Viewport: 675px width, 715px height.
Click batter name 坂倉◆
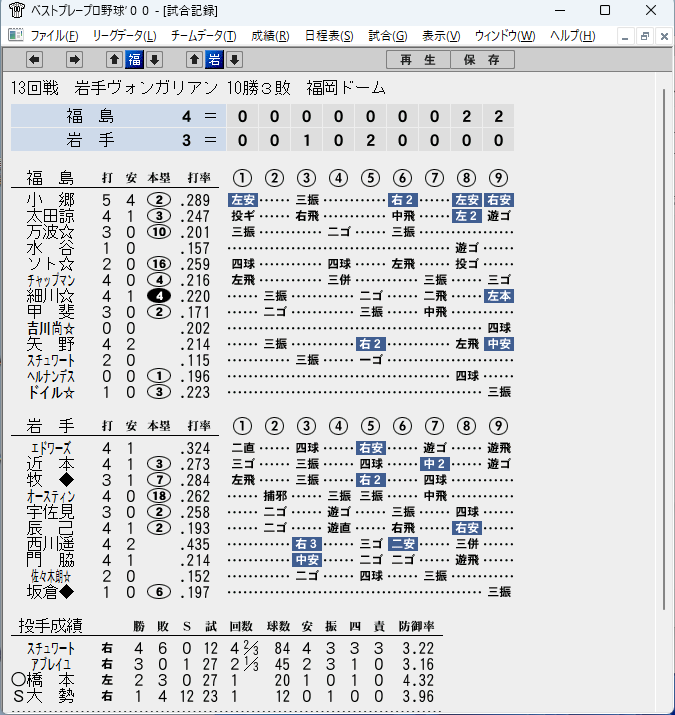(x=50, y=592)
